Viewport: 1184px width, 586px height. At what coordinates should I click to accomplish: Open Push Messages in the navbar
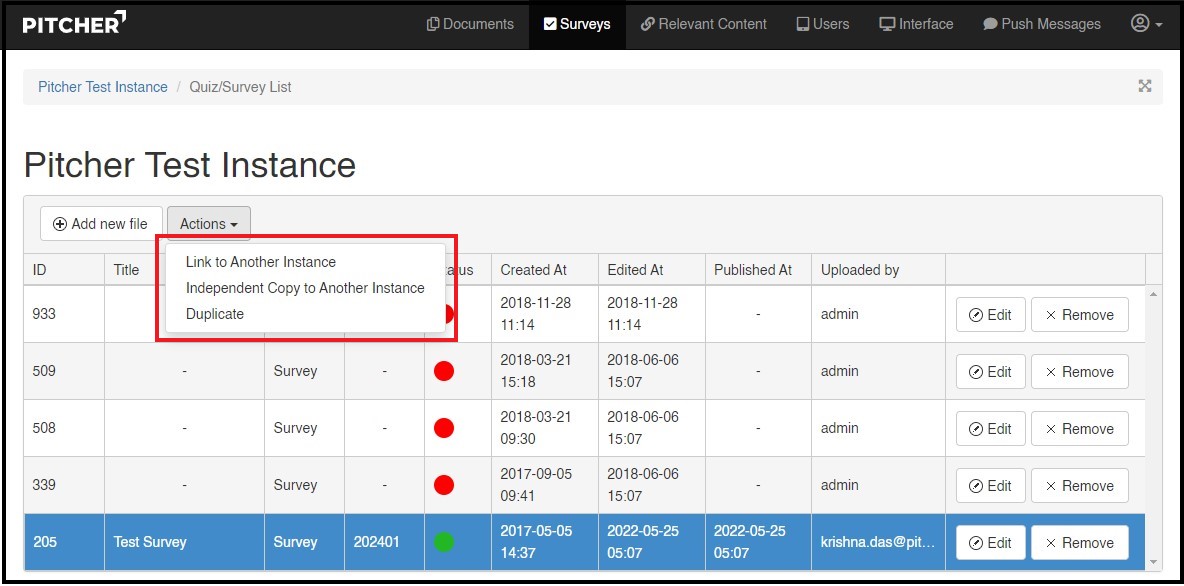tap(1041, 24)
